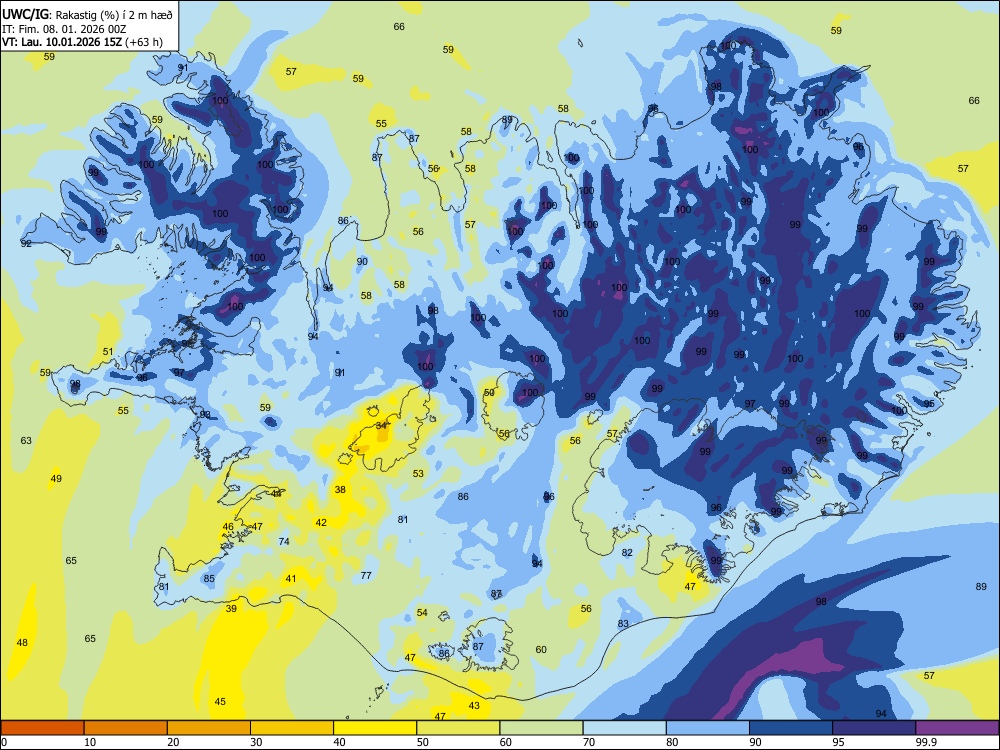Click the humidity value 42 on the map
This screenshot has height=750, width=1000.
click(x=321, y=522)
